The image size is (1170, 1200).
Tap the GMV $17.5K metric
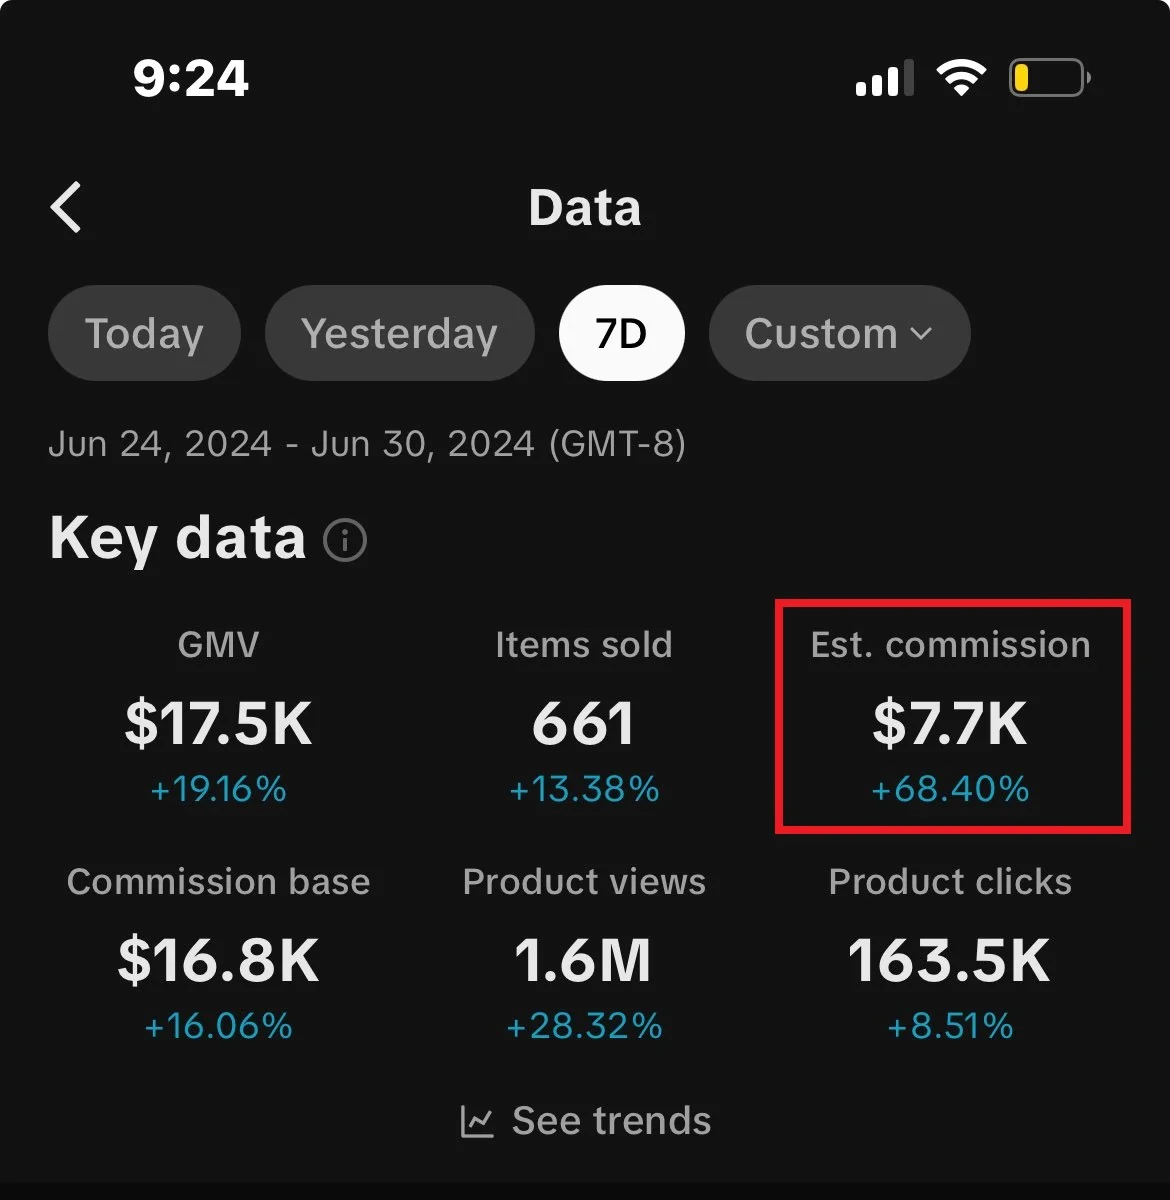(x=218, y=723)
